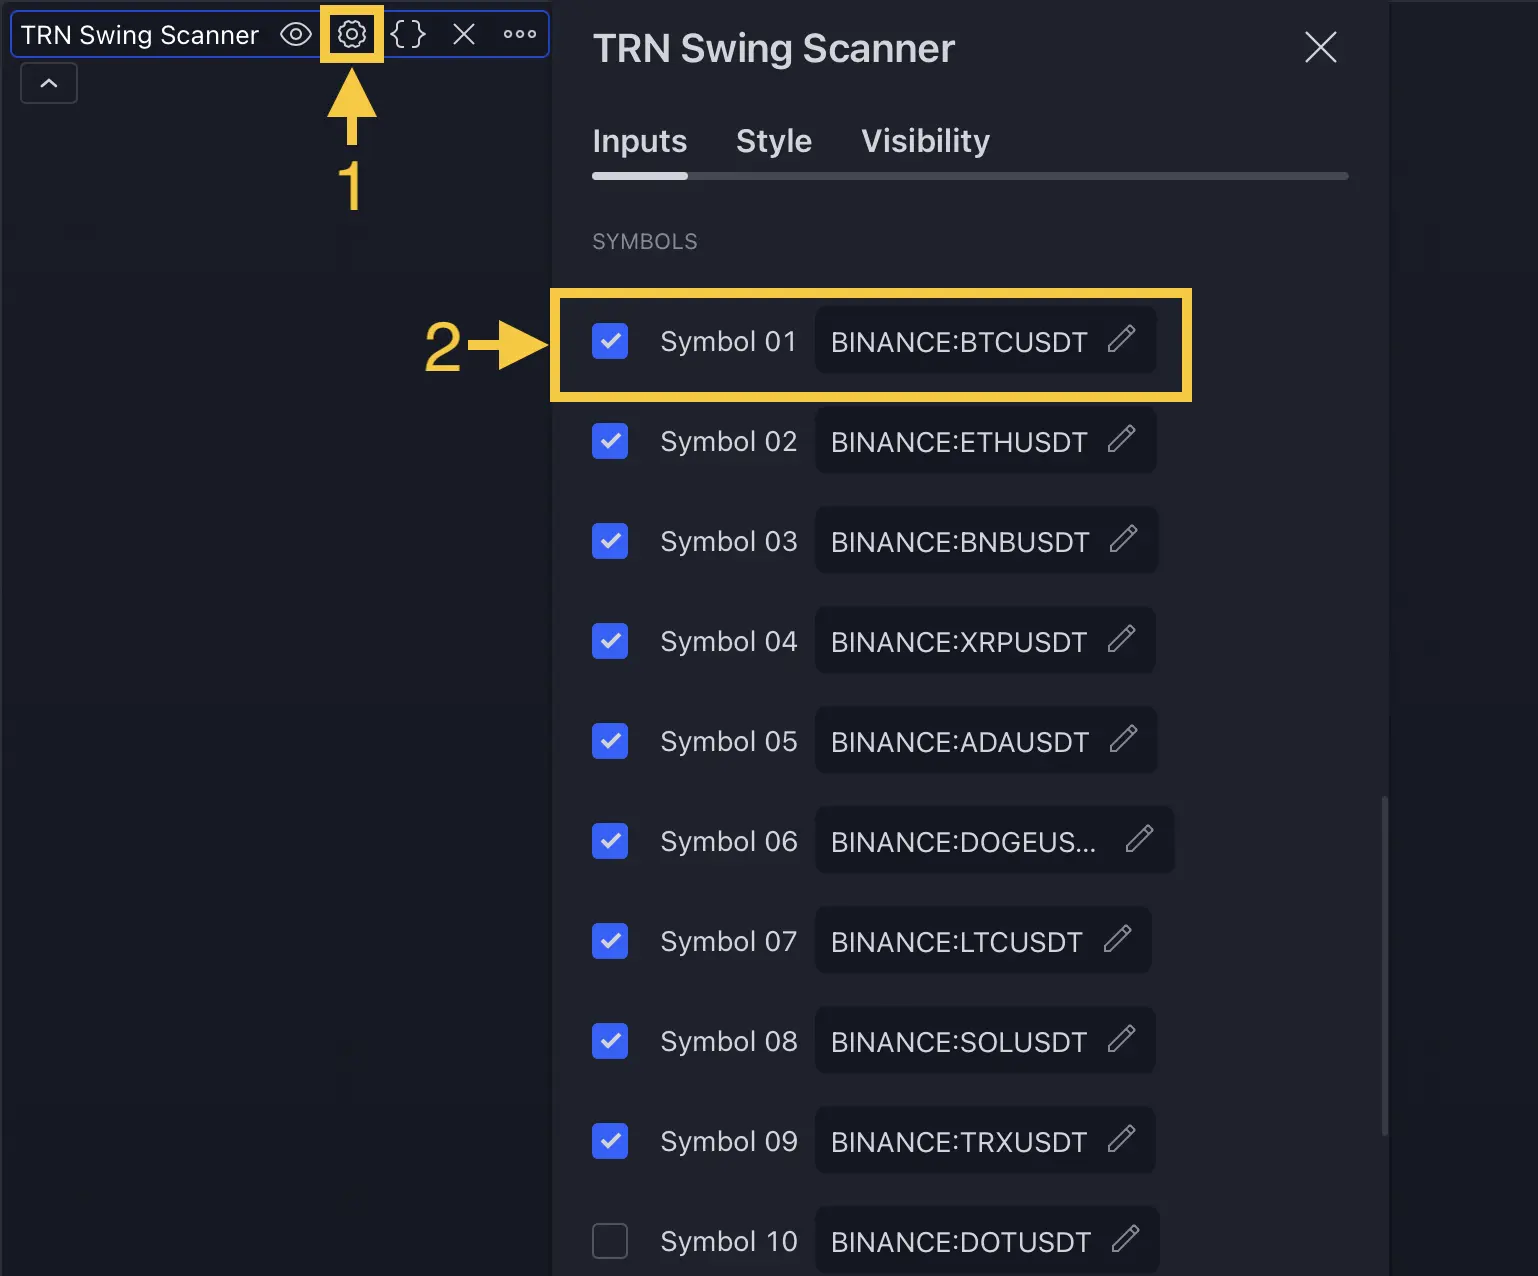Collapse the indicator legend with the chevron

click(48, 83)
